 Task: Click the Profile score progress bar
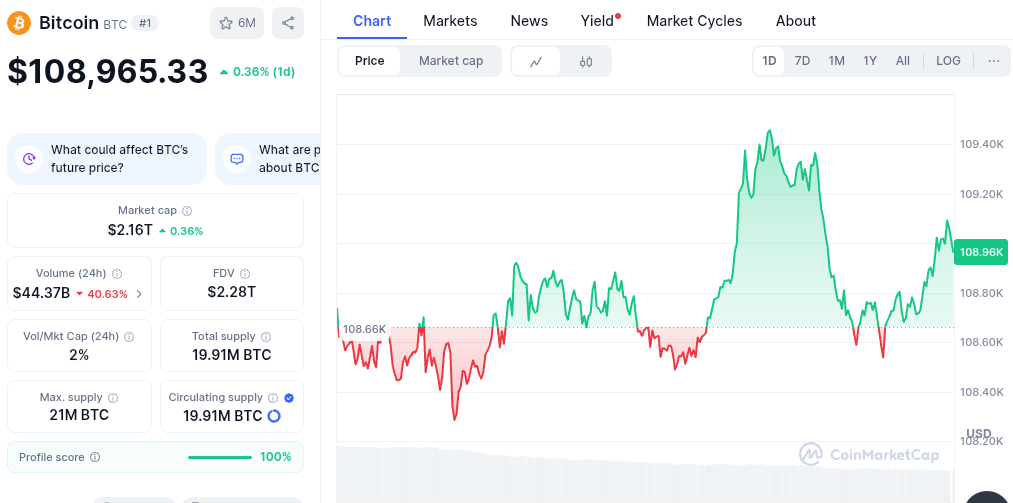click(x=220, y=457)
